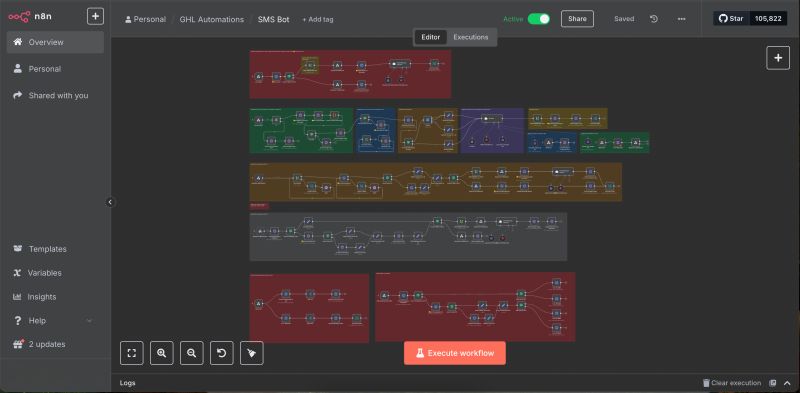This screenshot has width=800, height=393.
Task: Click the Help chevron arrow
Action: (x=89, y=321)
